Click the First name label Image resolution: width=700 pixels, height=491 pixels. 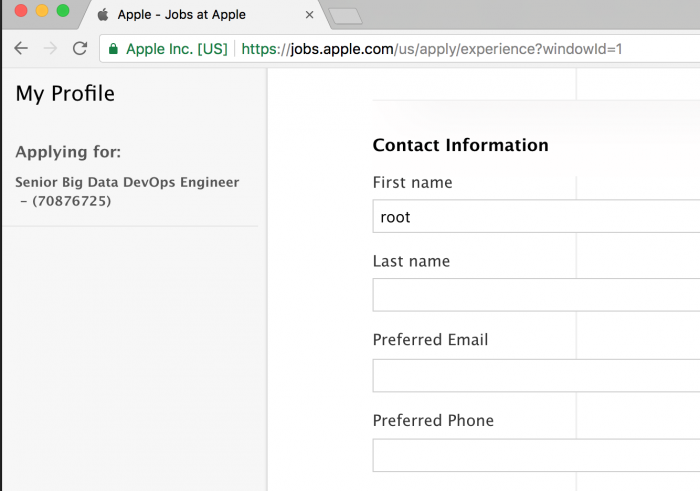click(412, 183)
